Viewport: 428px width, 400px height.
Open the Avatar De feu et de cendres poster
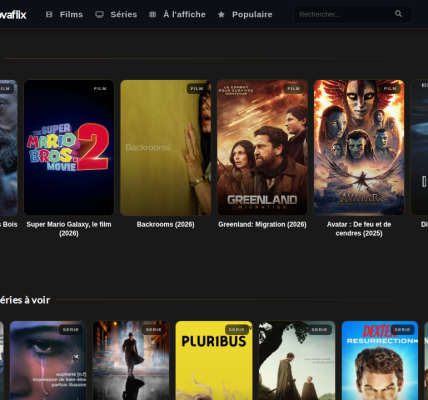pyautogui.click(x=359, y=148)
